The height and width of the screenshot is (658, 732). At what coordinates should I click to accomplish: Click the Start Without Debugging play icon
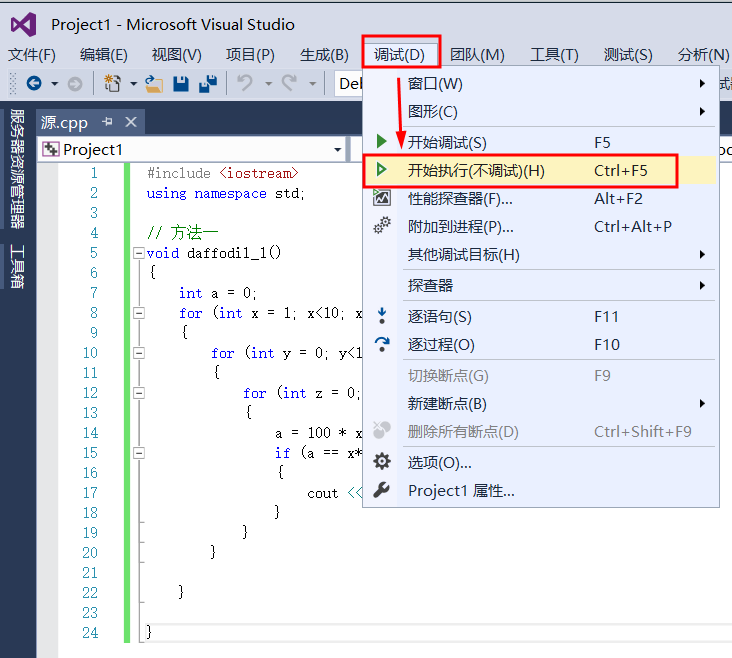(381, 170)
